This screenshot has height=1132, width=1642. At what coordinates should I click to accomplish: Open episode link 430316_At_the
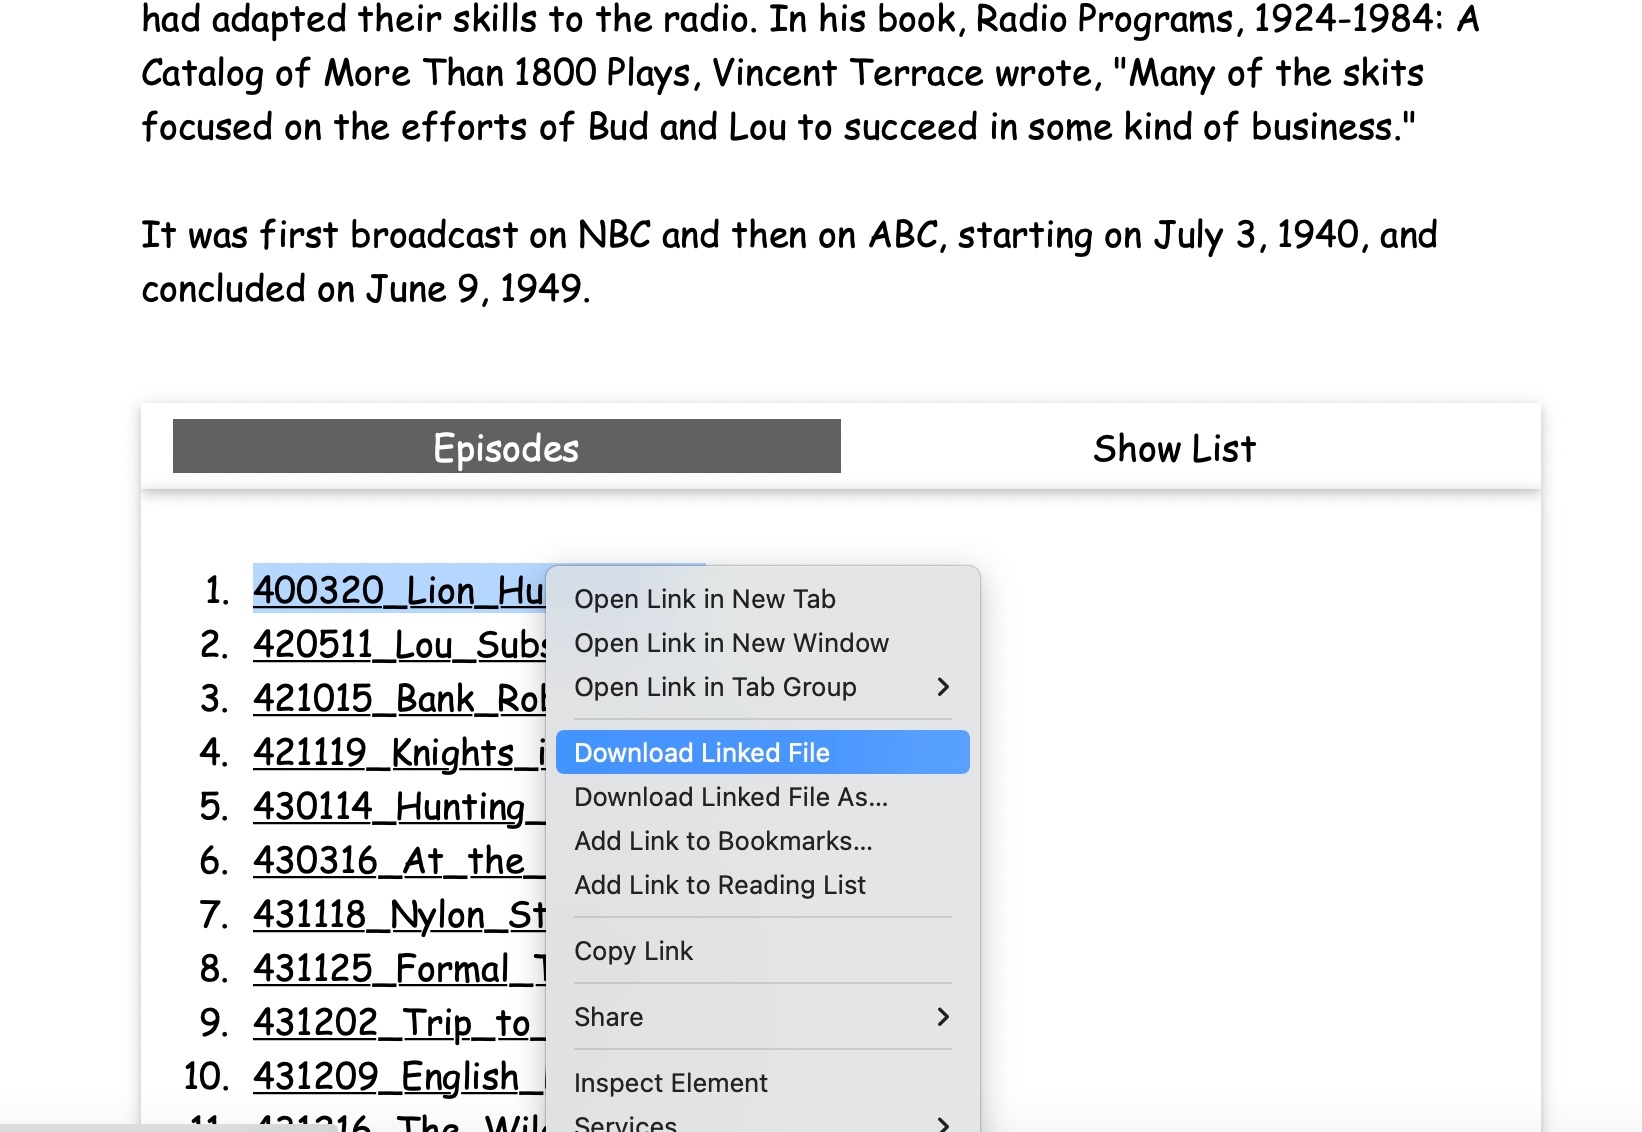coord(399,860)
